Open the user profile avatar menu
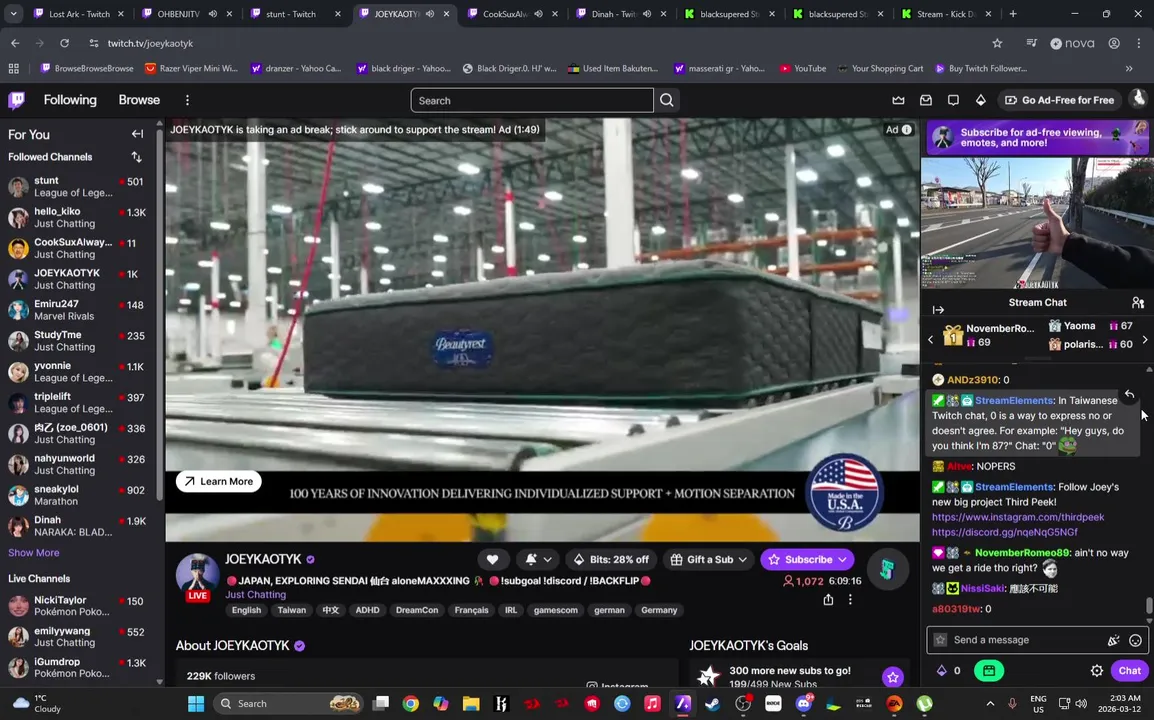Screen dimensions: 1154x720 (1139, 99)
